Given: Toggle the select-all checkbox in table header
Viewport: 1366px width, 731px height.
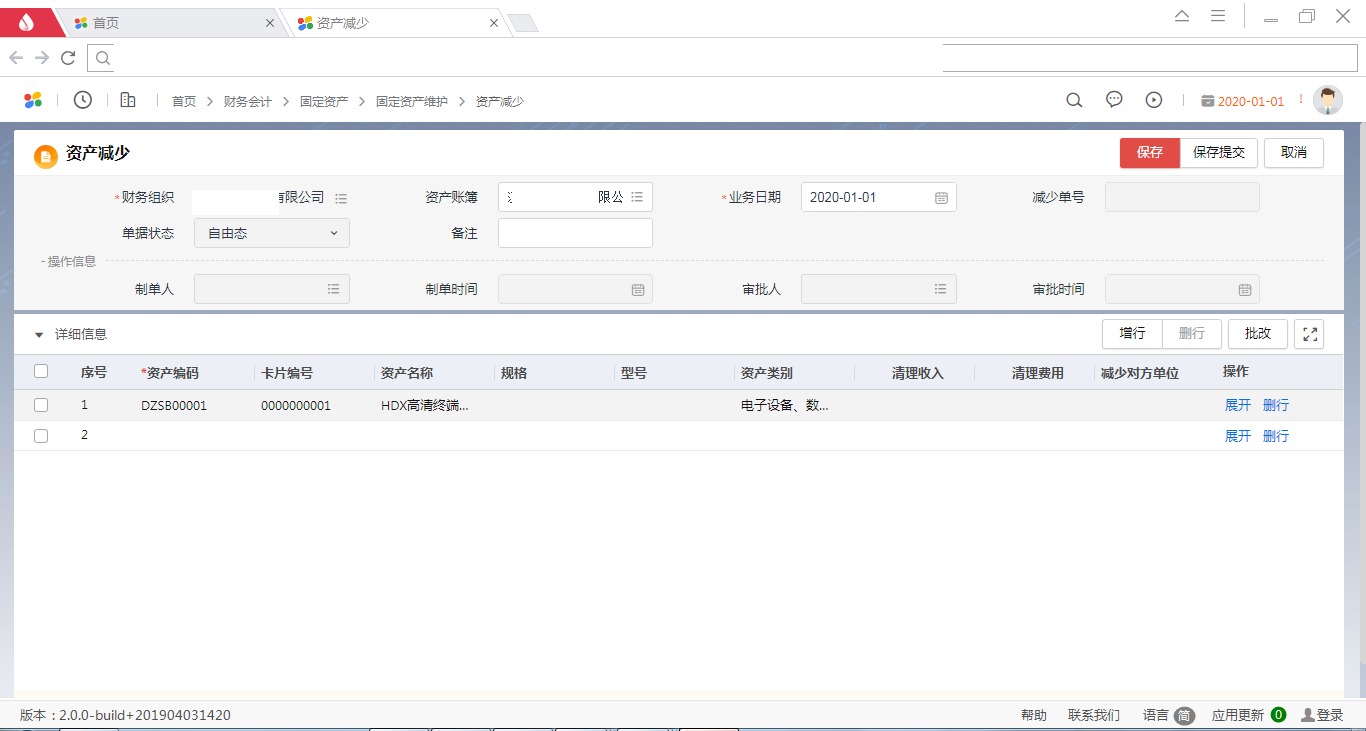Looking at the screenshot, I should point(41,372).
